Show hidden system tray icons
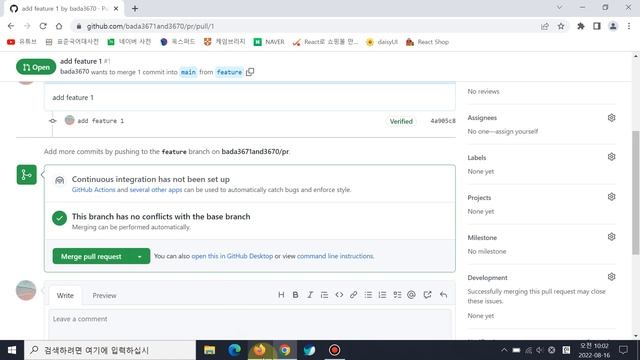The width and height of the screenshot is (640, 360). tap(504, 350)
